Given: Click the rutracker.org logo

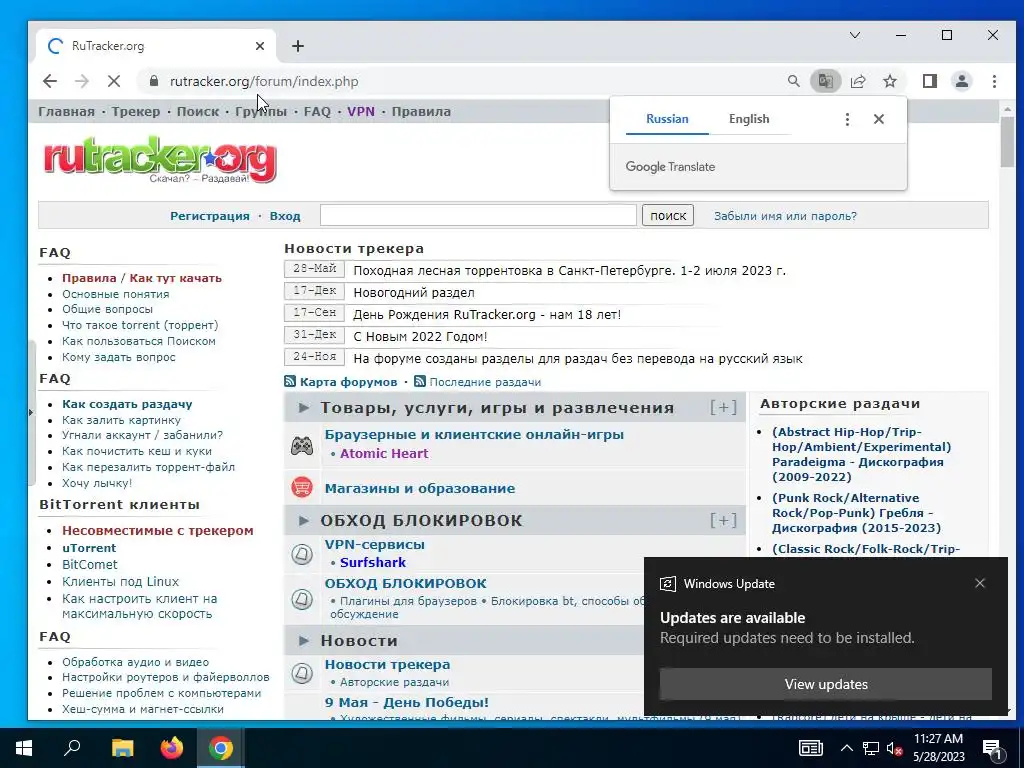Looking at the screenshot, I should [160, 159].
